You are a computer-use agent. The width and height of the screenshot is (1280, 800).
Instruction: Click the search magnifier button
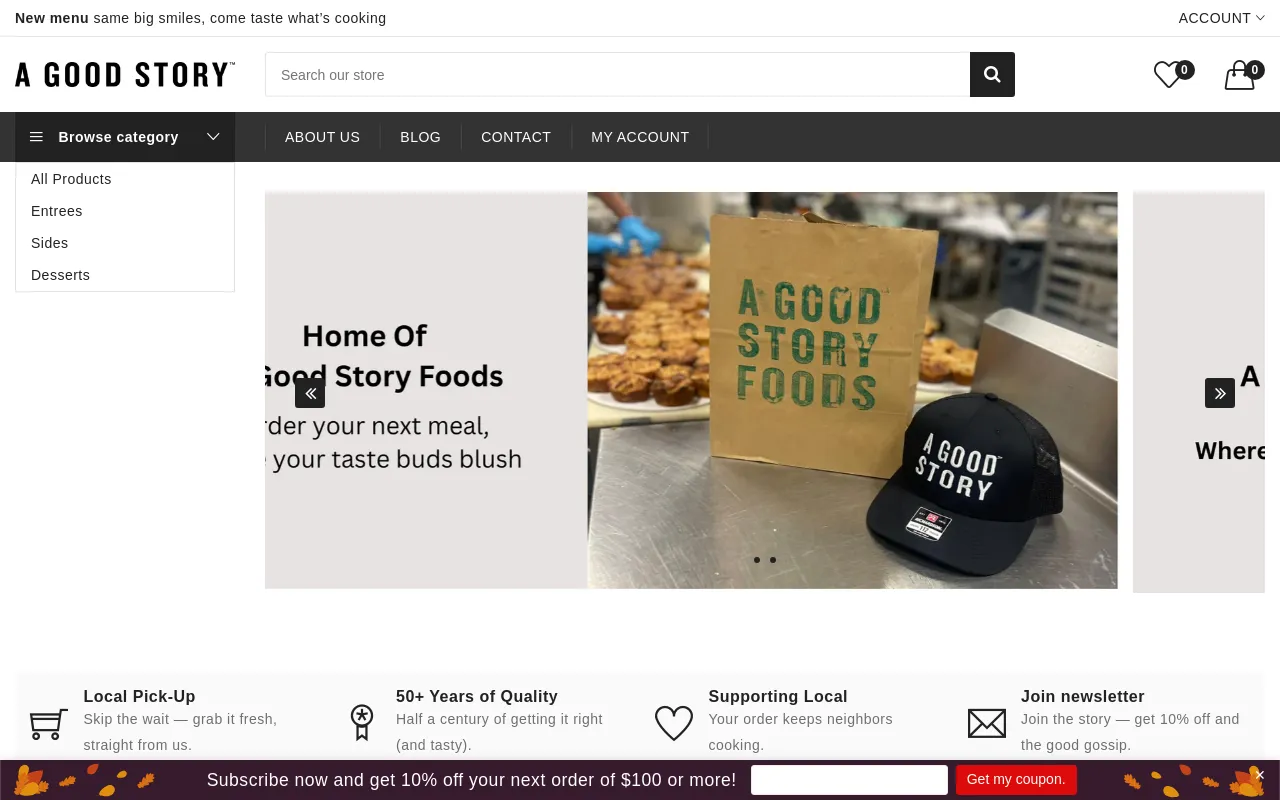point(992,75)
